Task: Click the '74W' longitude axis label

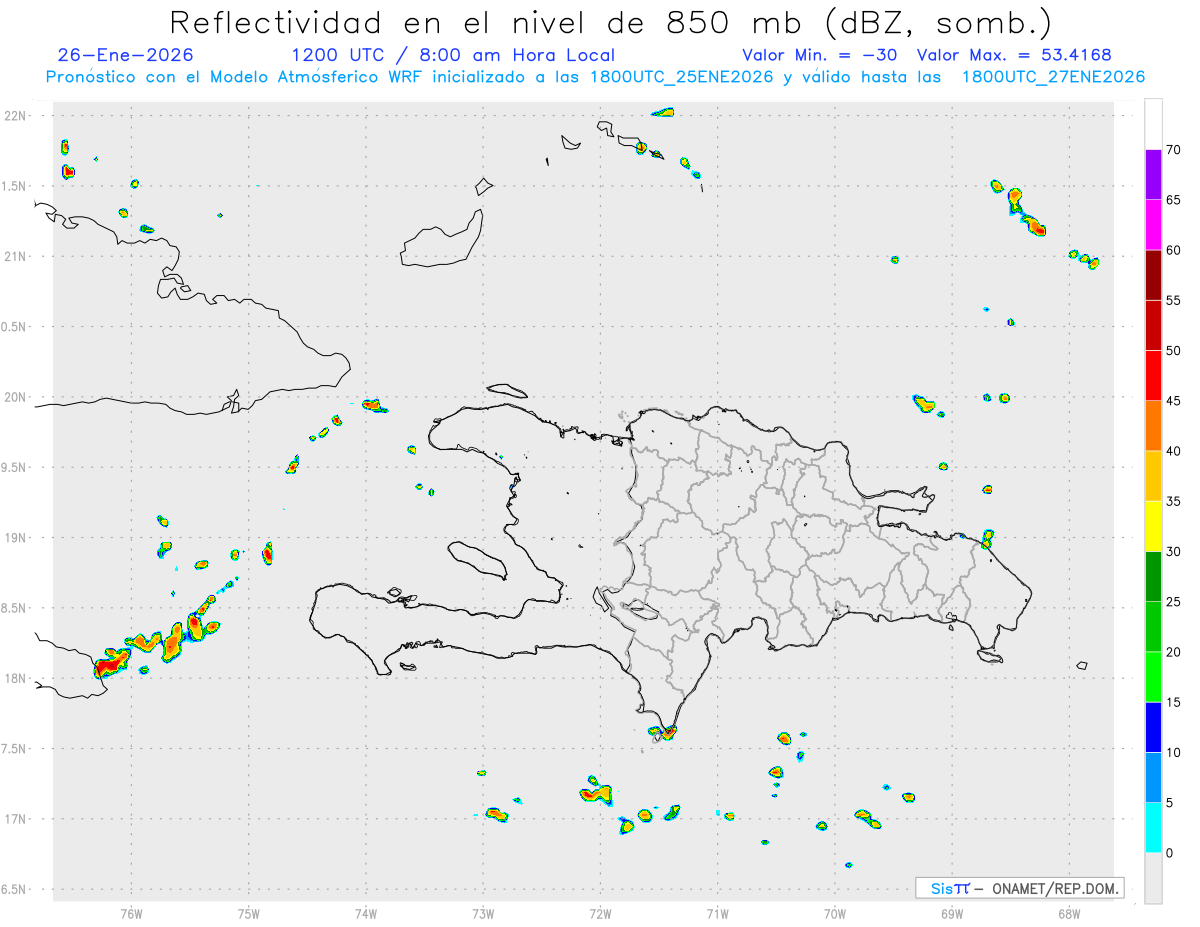Action: [x=365, y=914]
